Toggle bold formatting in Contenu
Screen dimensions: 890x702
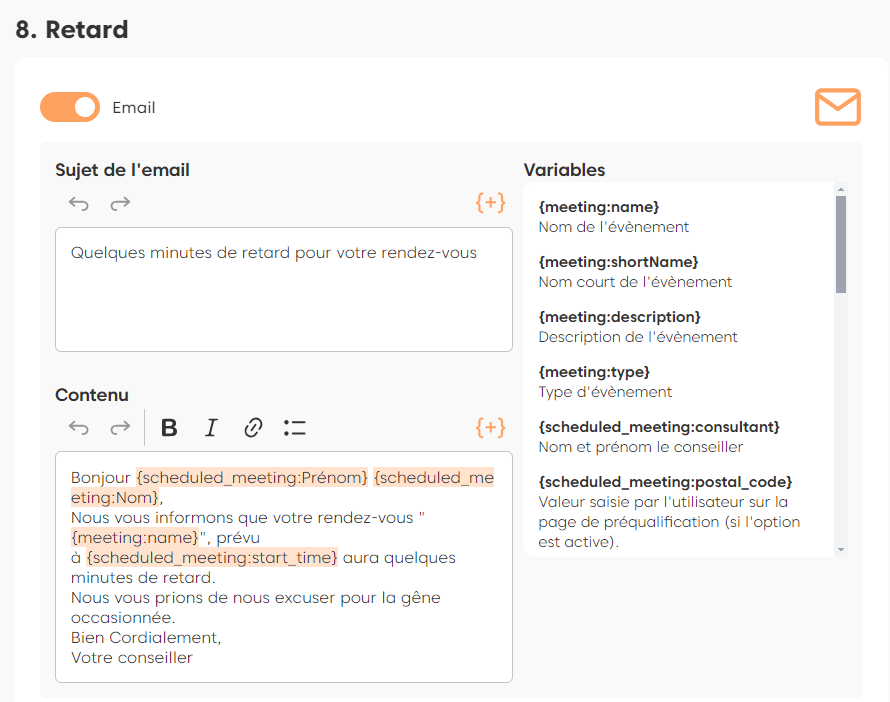[169, 428]
